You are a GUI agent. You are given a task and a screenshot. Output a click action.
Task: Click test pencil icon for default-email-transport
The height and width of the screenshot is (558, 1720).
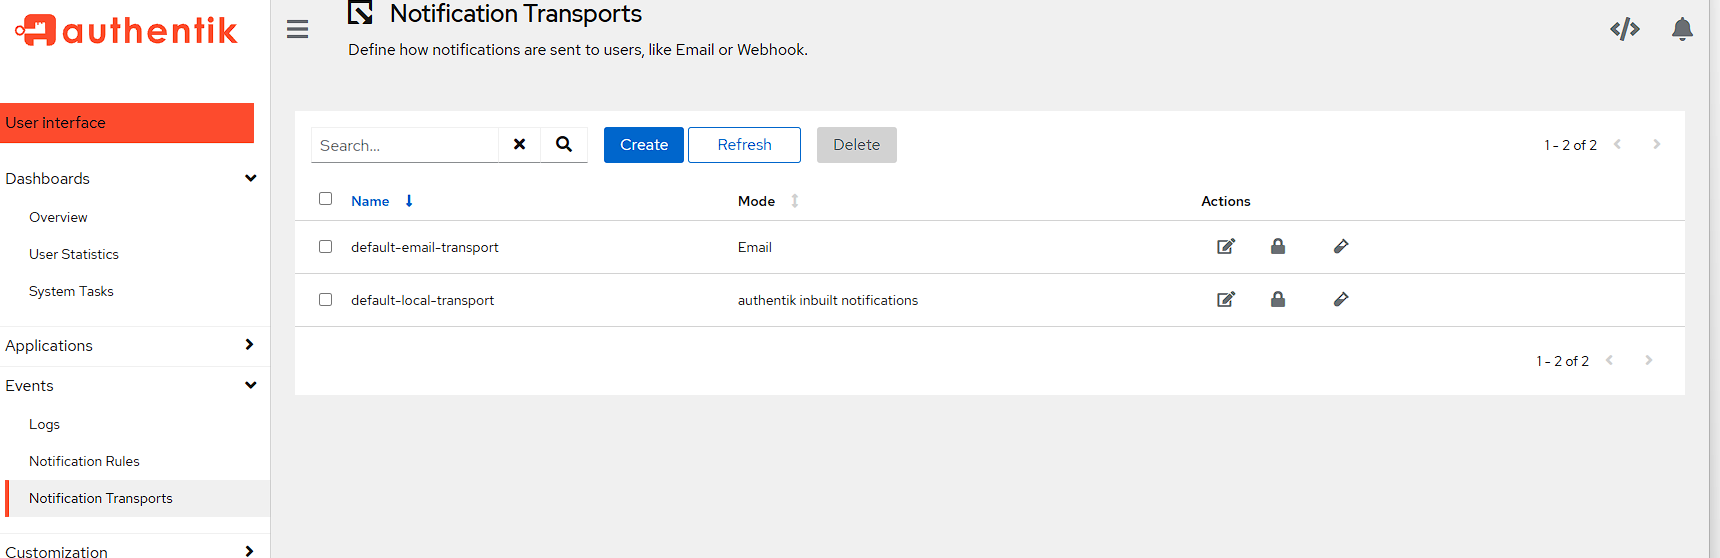[x=1341, y=247]
